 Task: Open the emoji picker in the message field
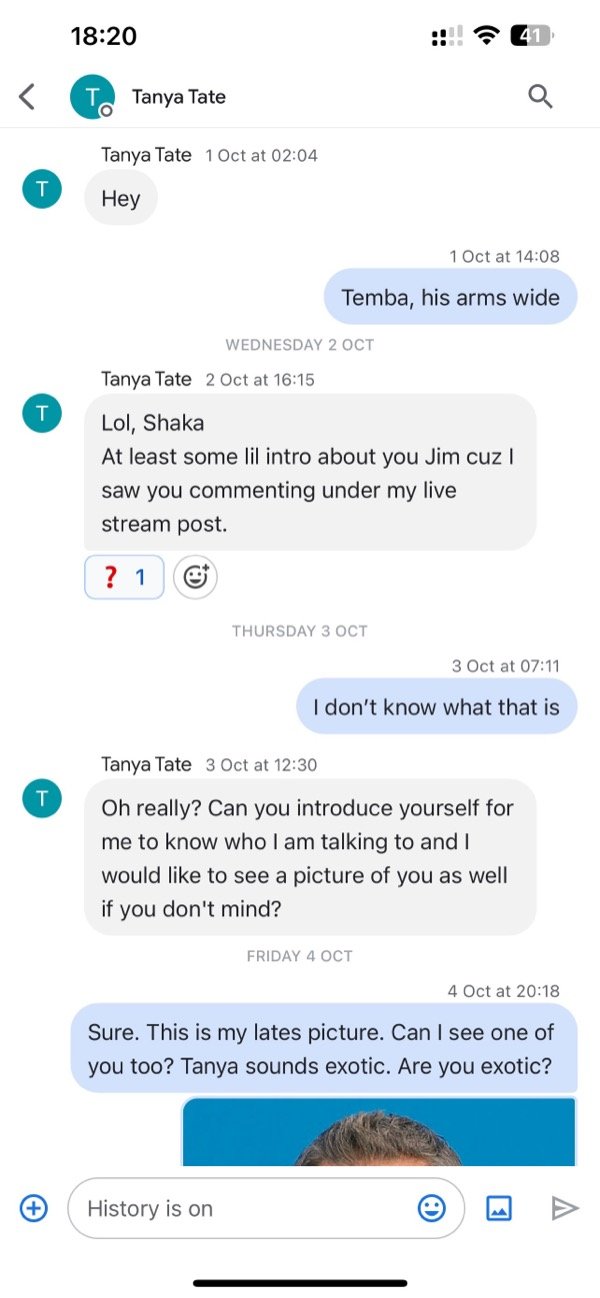click(431, 1208)
